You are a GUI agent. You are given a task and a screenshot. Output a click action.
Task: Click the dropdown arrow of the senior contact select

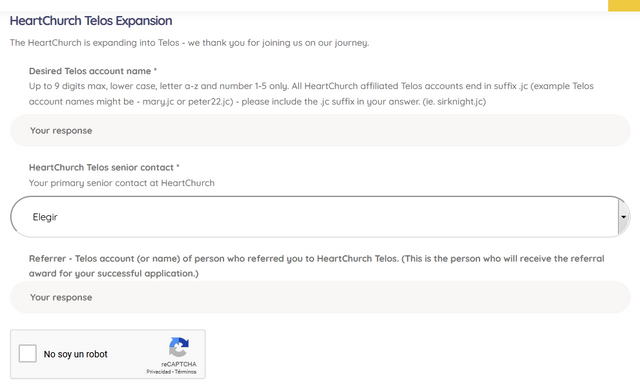point(623,217)
